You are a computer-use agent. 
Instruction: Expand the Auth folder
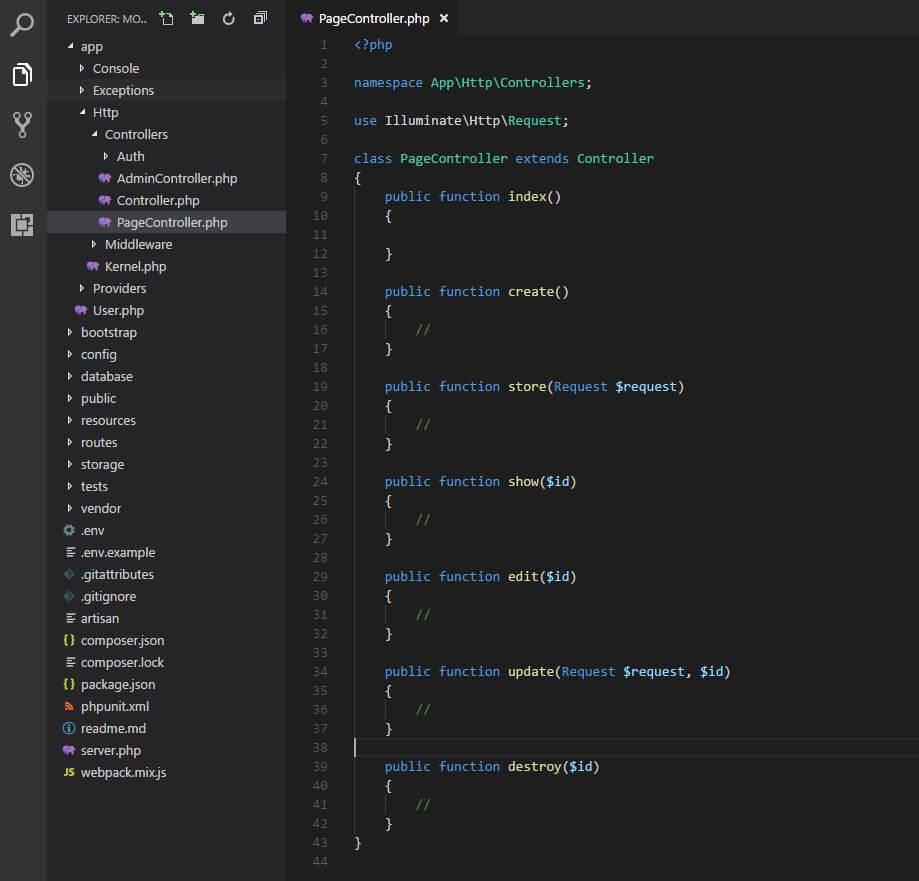[130, 156]
